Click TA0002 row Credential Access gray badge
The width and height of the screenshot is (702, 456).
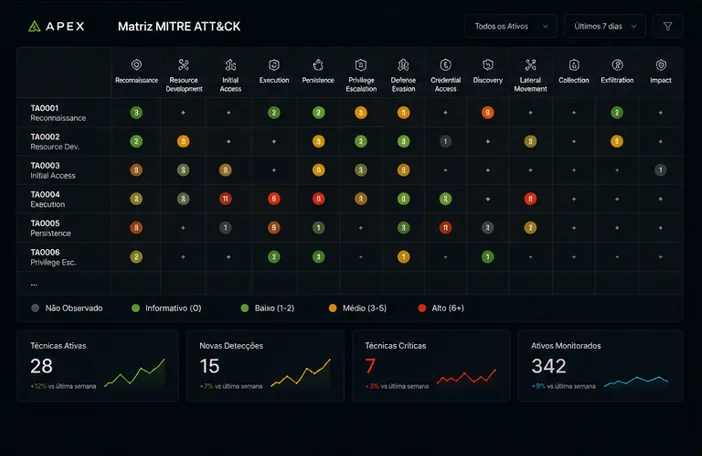click(x=445, y=141)
